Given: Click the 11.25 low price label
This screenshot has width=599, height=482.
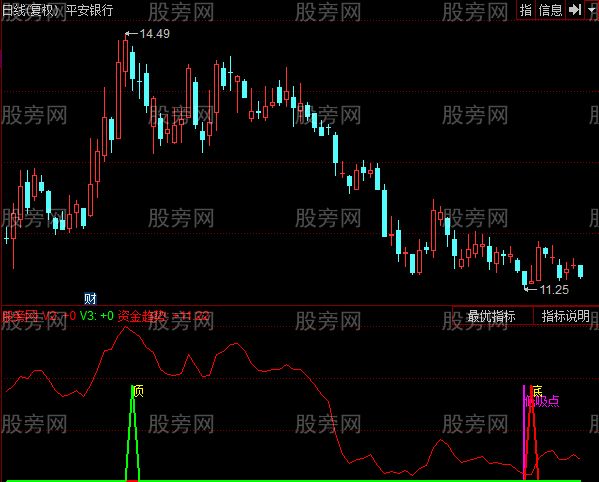Looking at the screenshot, I should pos(554,290).
